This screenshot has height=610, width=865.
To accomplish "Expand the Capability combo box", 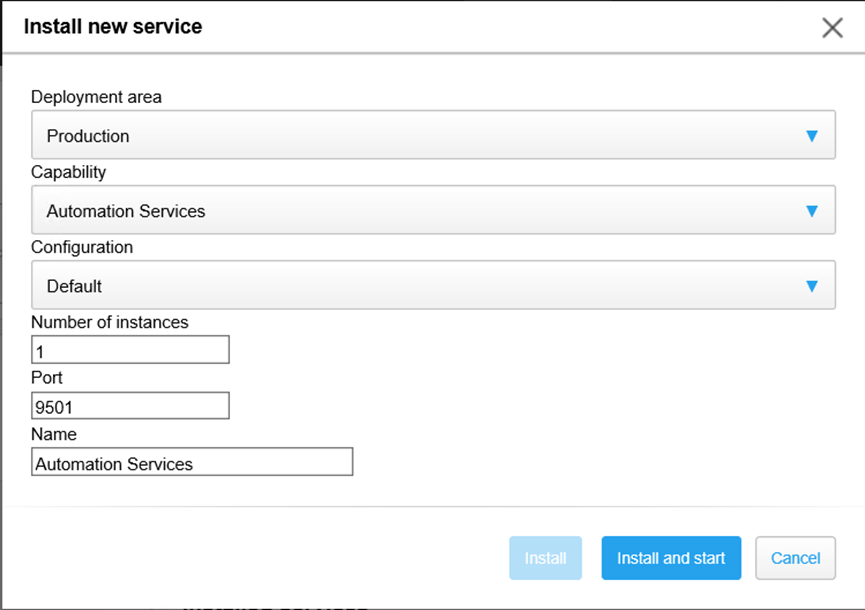I will point(420,211).
